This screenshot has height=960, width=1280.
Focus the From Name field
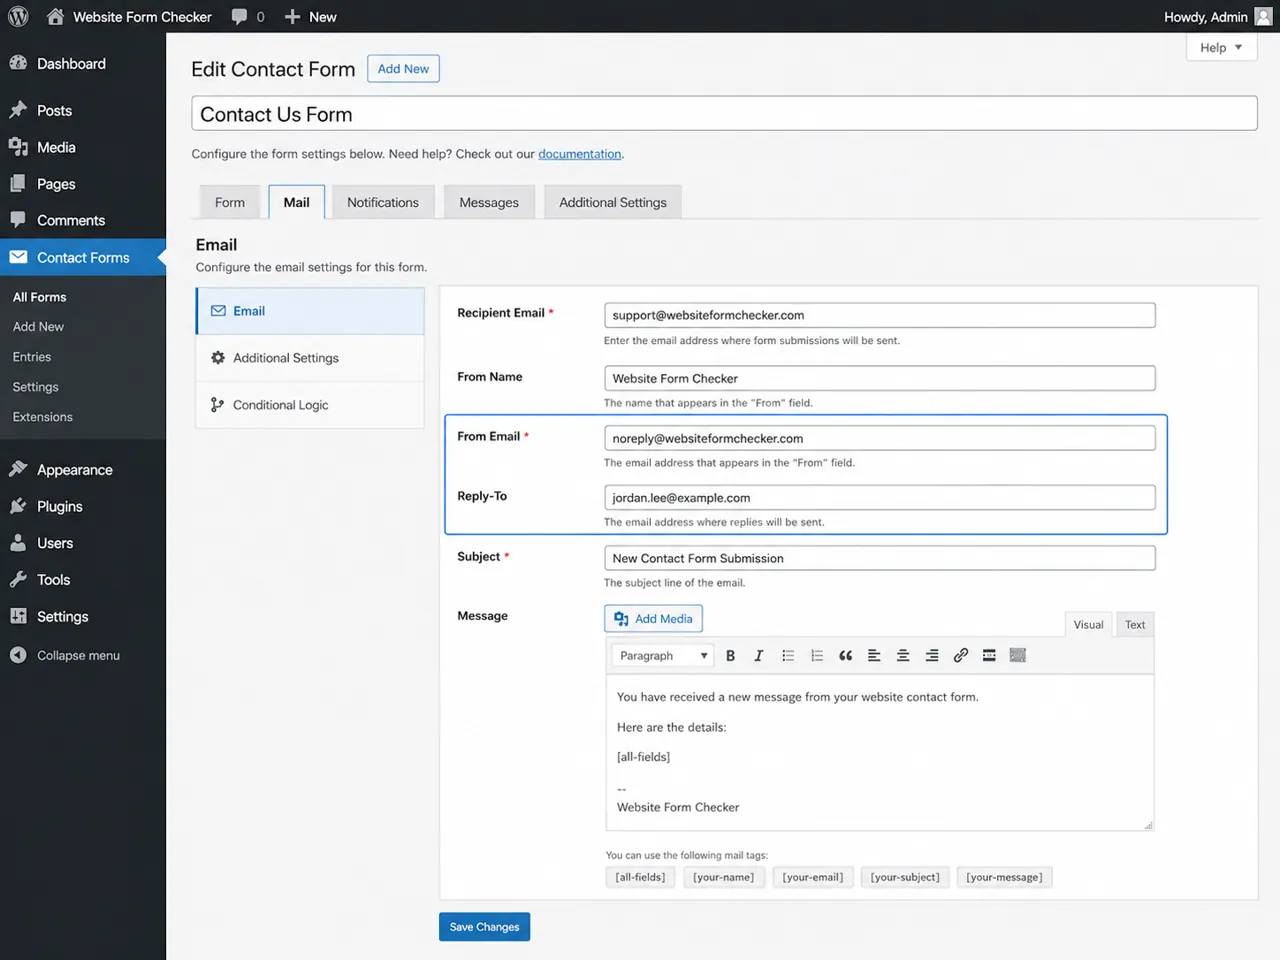click(x=880, y=378)
